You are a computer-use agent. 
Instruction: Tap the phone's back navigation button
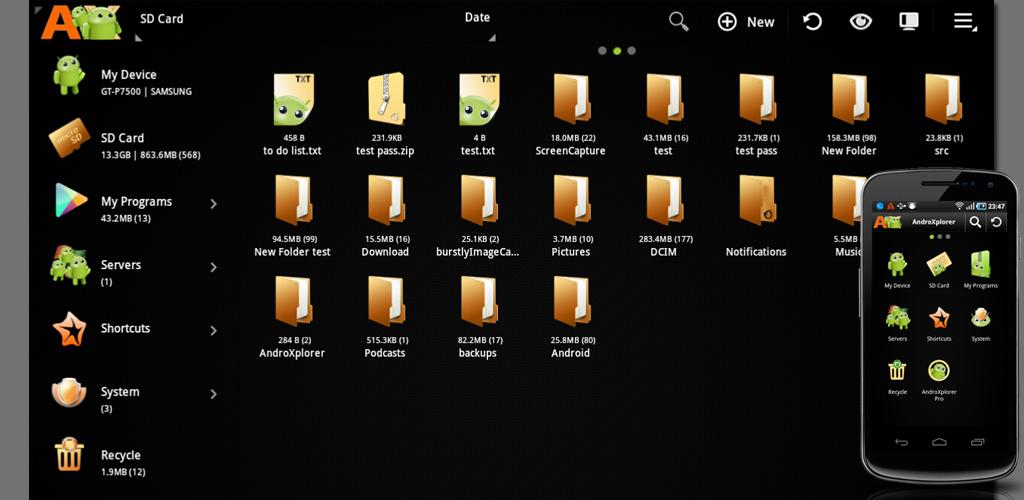click(x=901, y=442)
